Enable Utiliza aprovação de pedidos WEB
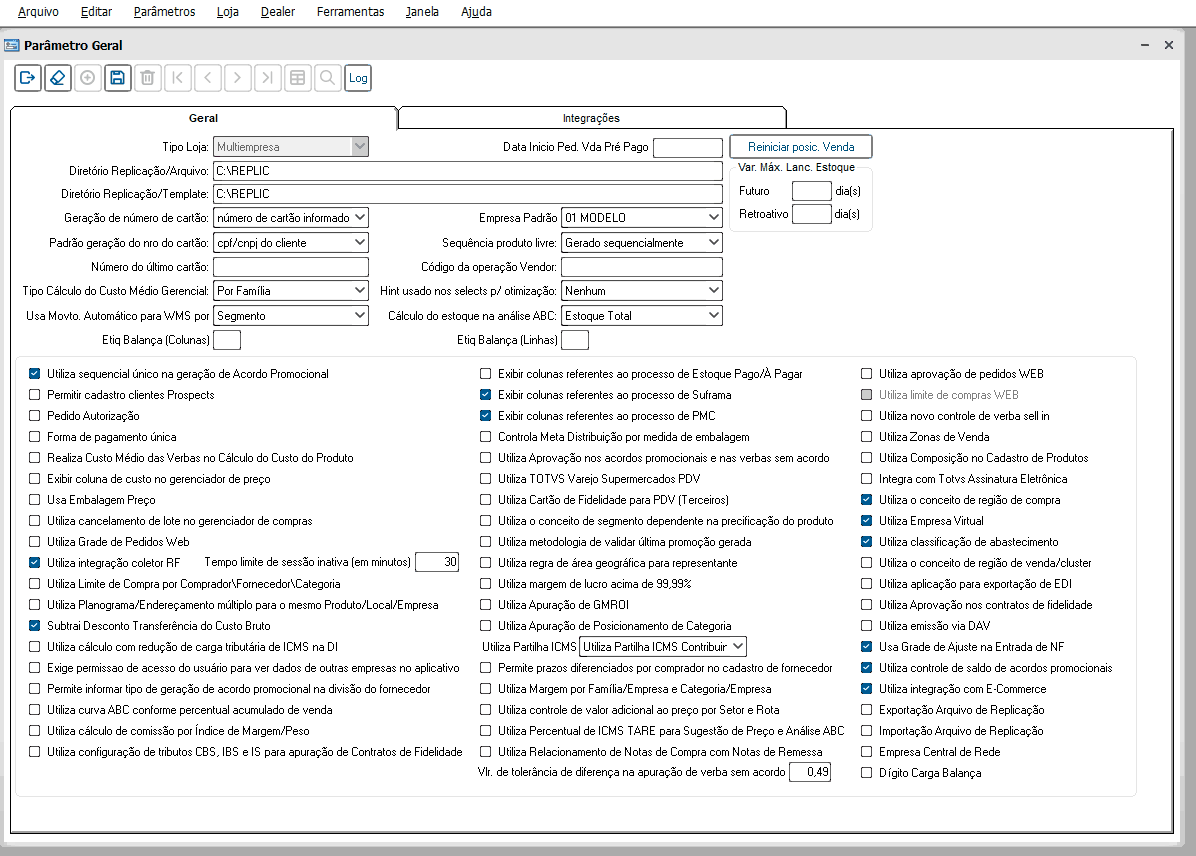This screenshot has height=856, width=1196. point(866,374)
